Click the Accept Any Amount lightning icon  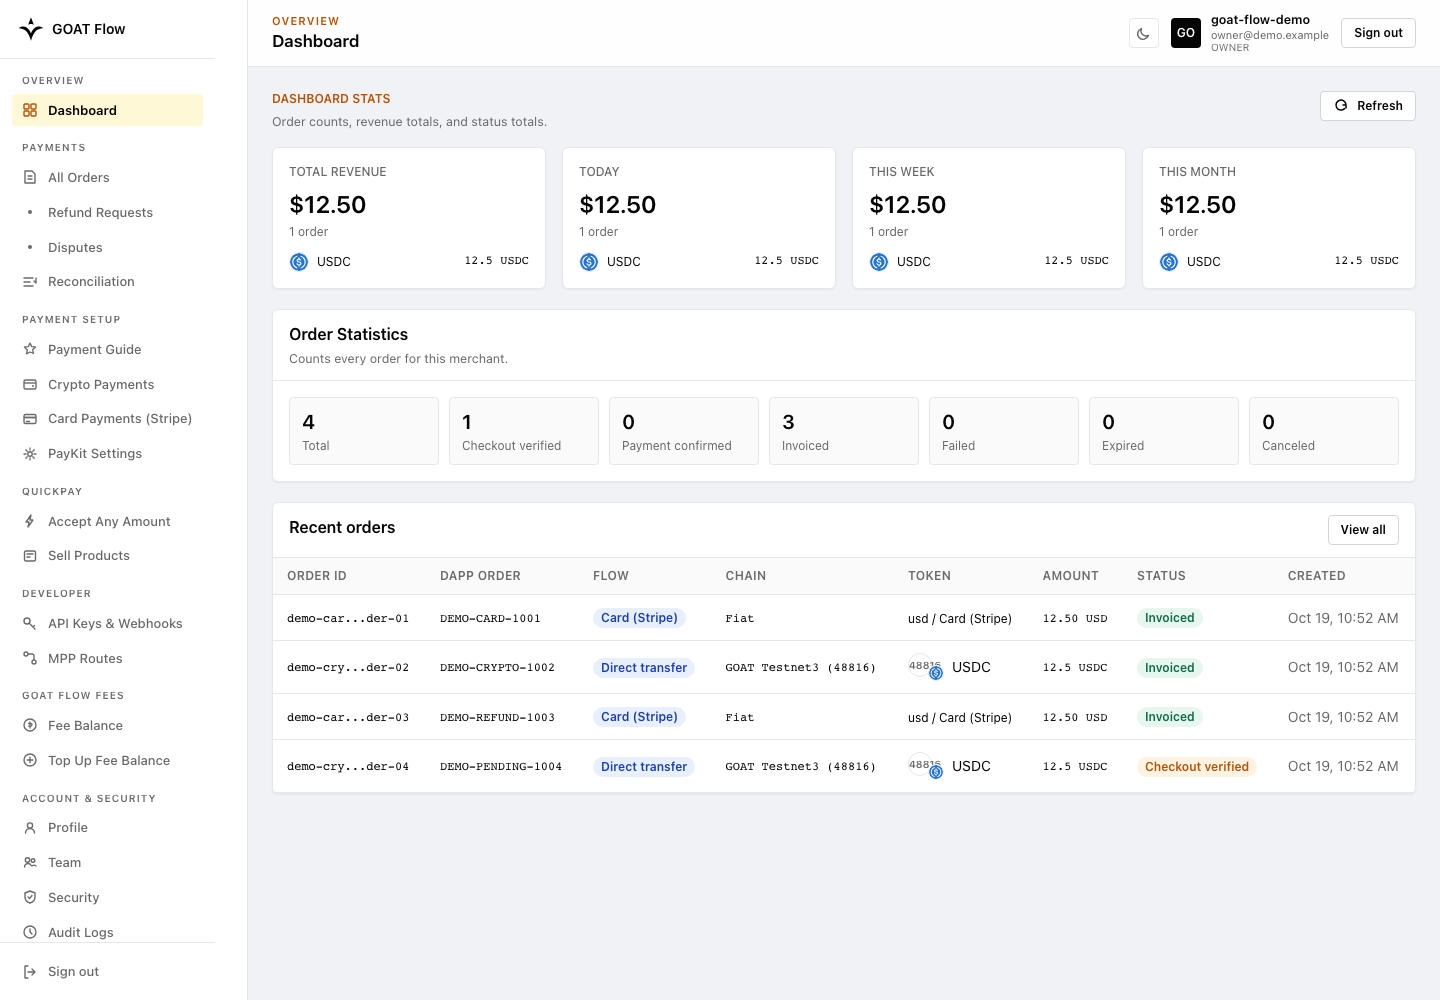coord(30,521)
